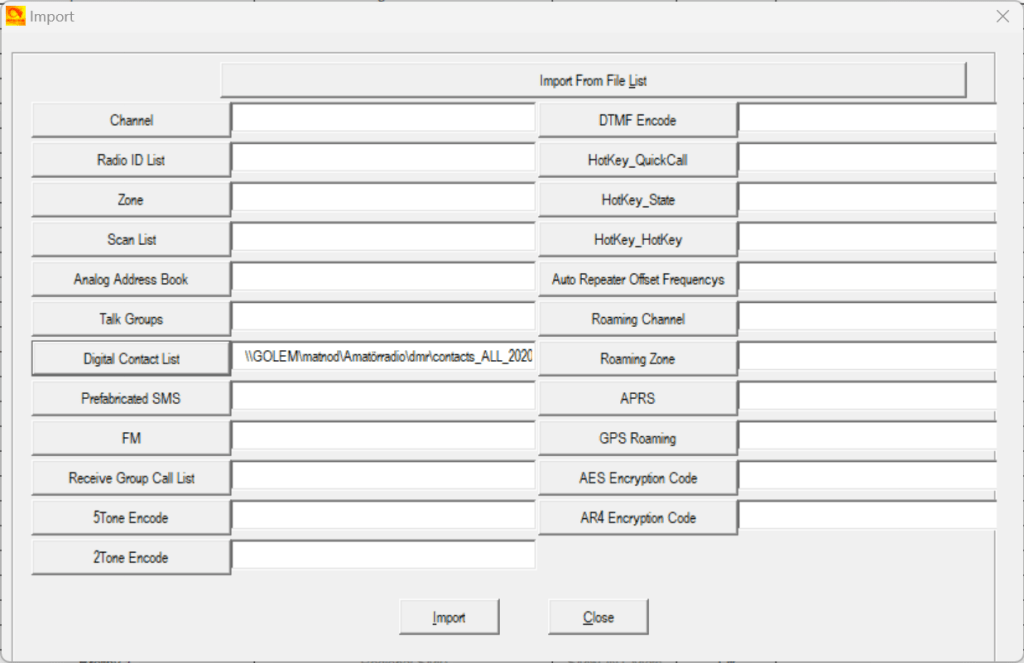Close the Import dialog window

(598, 617)
